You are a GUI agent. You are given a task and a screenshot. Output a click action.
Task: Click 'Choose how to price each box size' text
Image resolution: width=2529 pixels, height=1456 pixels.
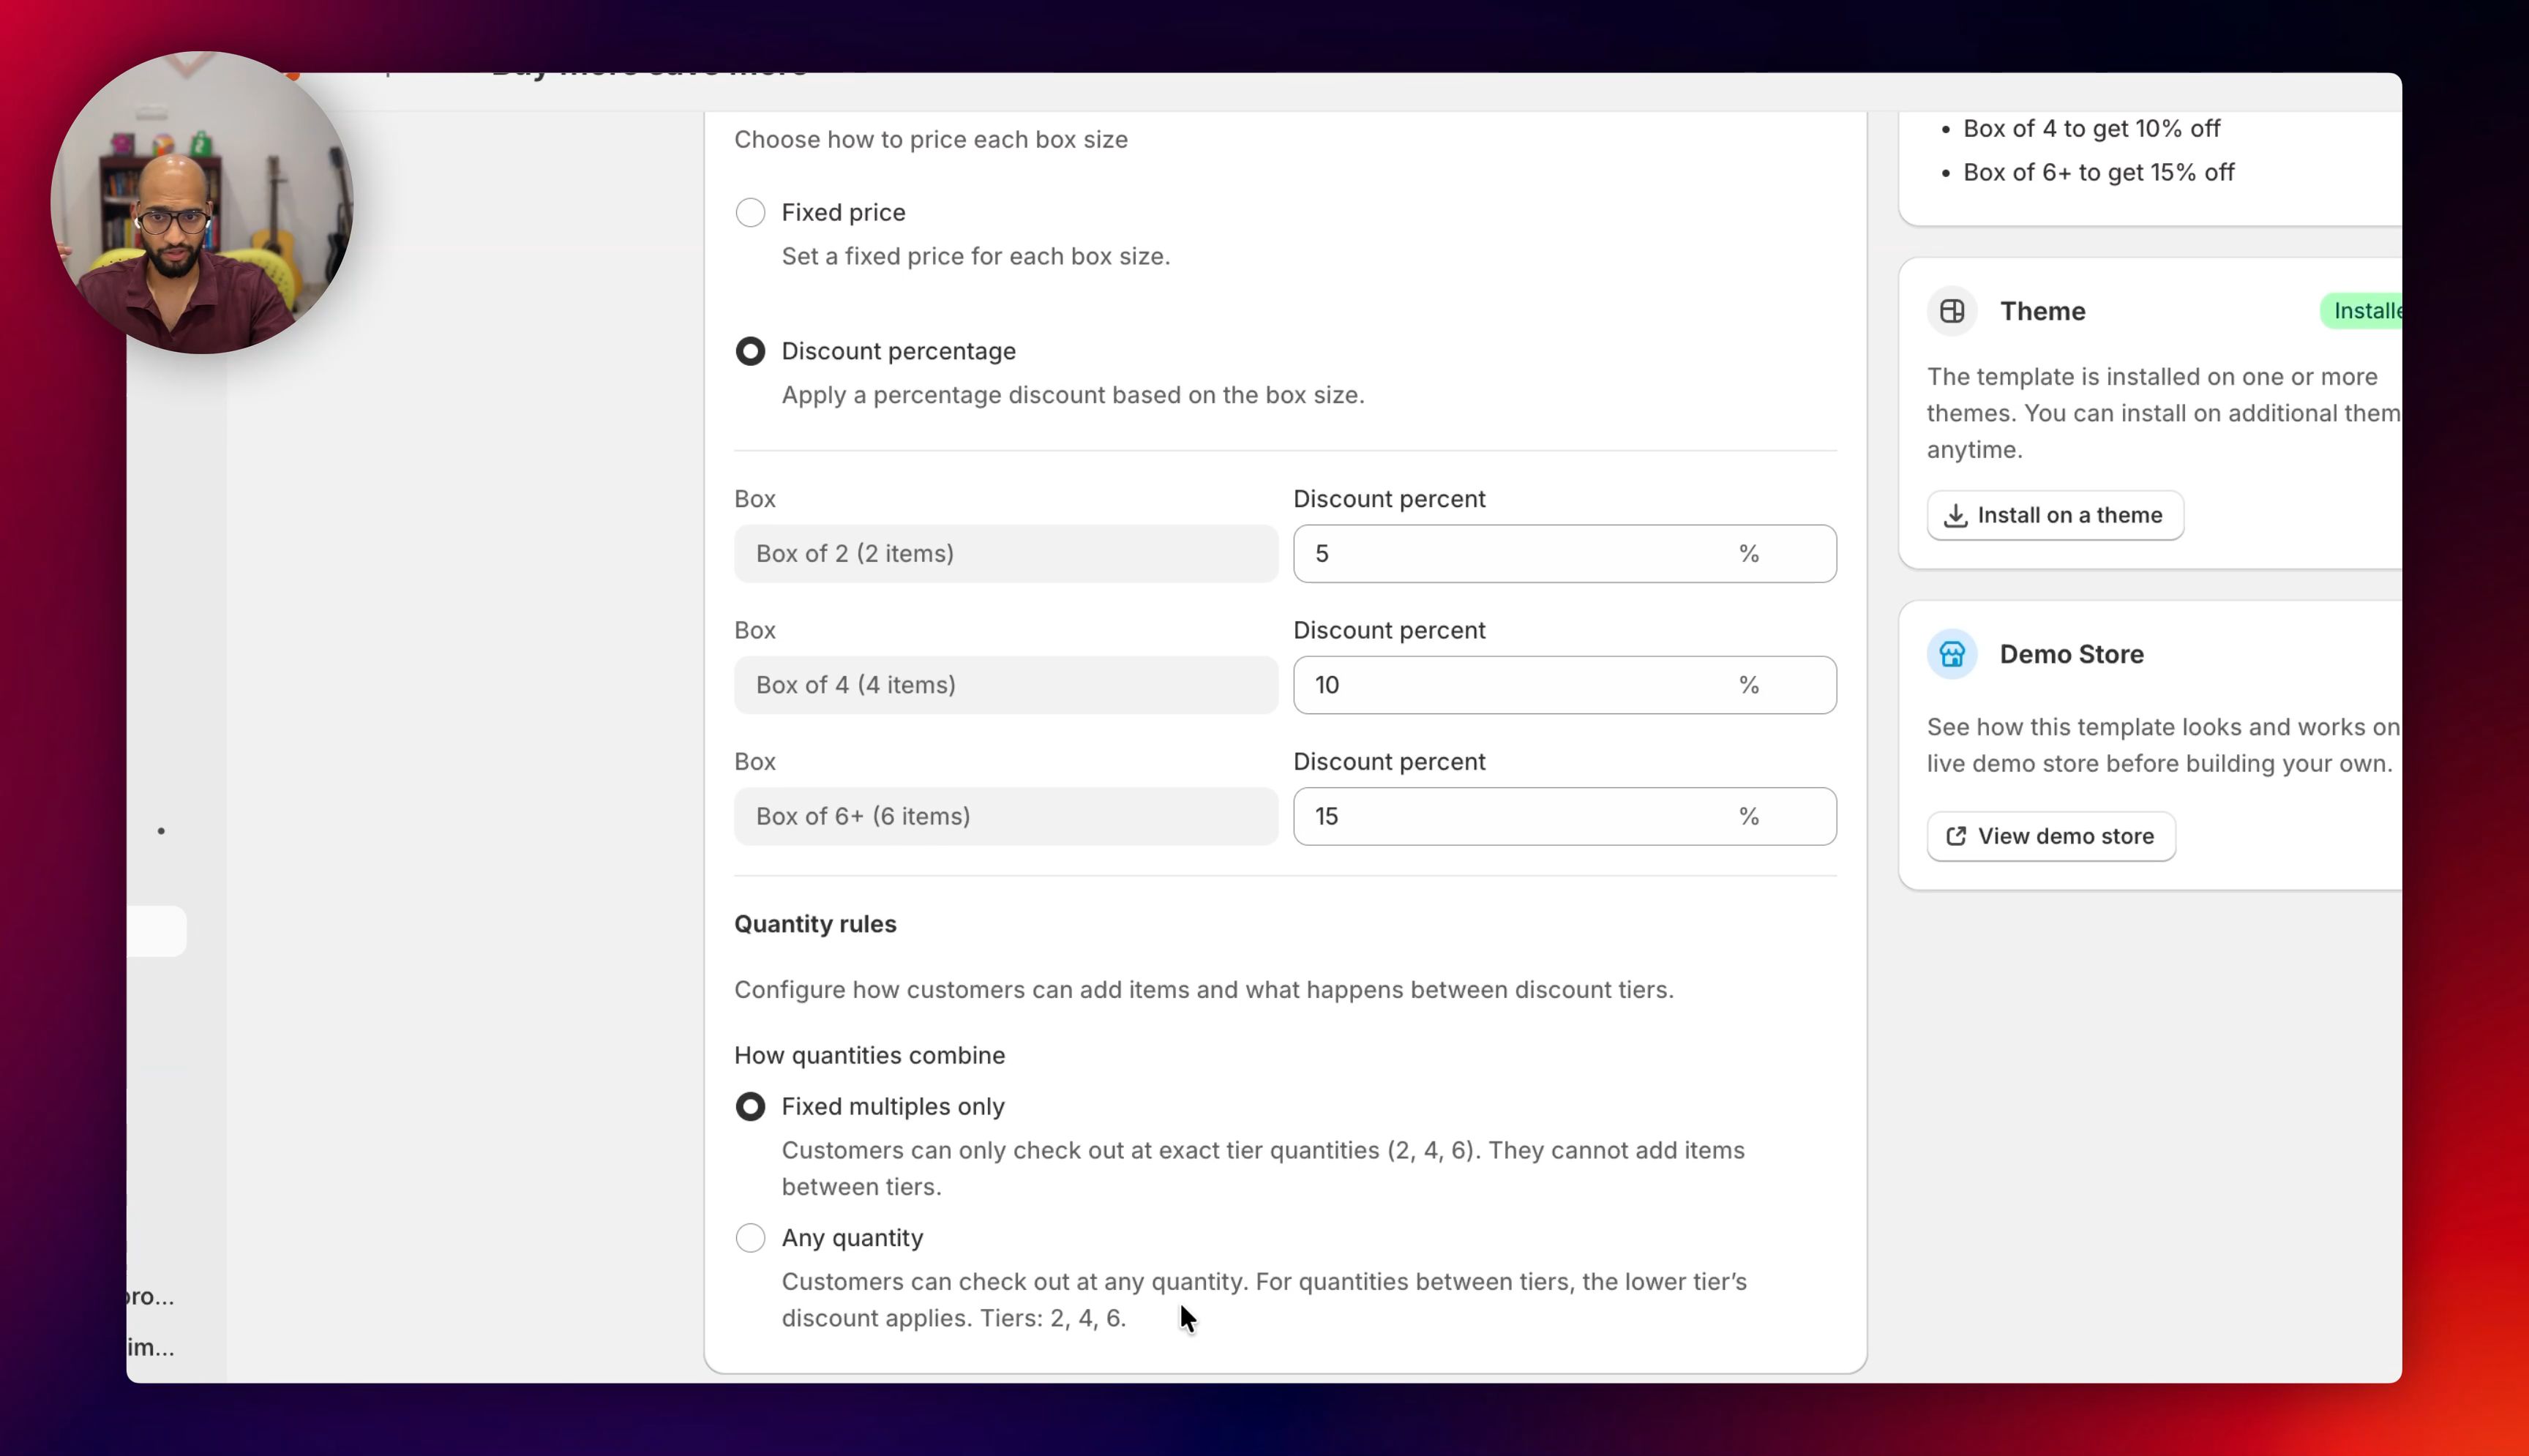(930, 139)
